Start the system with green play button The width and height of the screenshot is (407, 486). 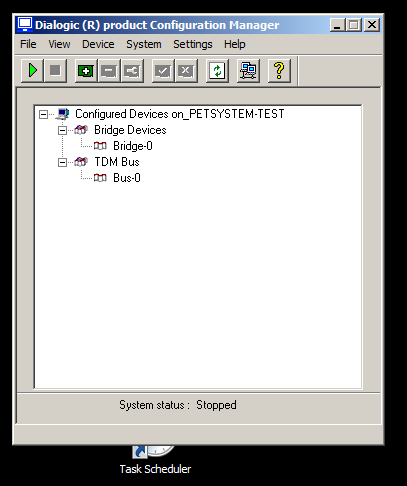coord(32,71)
